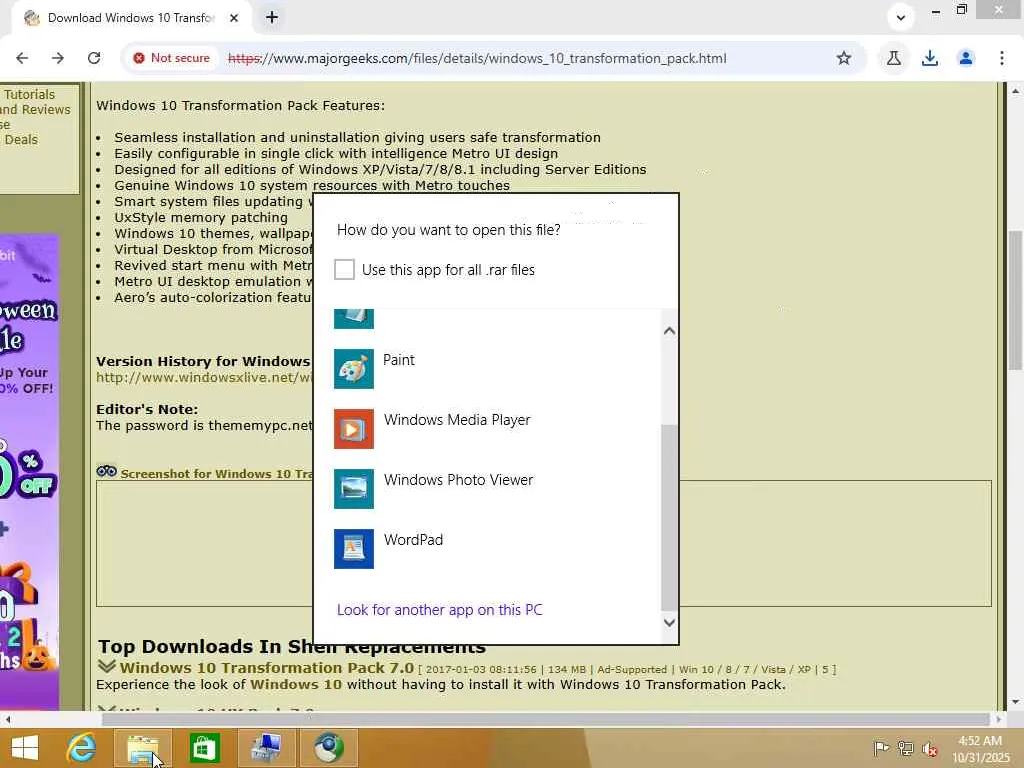This screenshot has height=768, width=1024.
Task: Open windowsxlive.net version history link
Action: coord(204,377)
